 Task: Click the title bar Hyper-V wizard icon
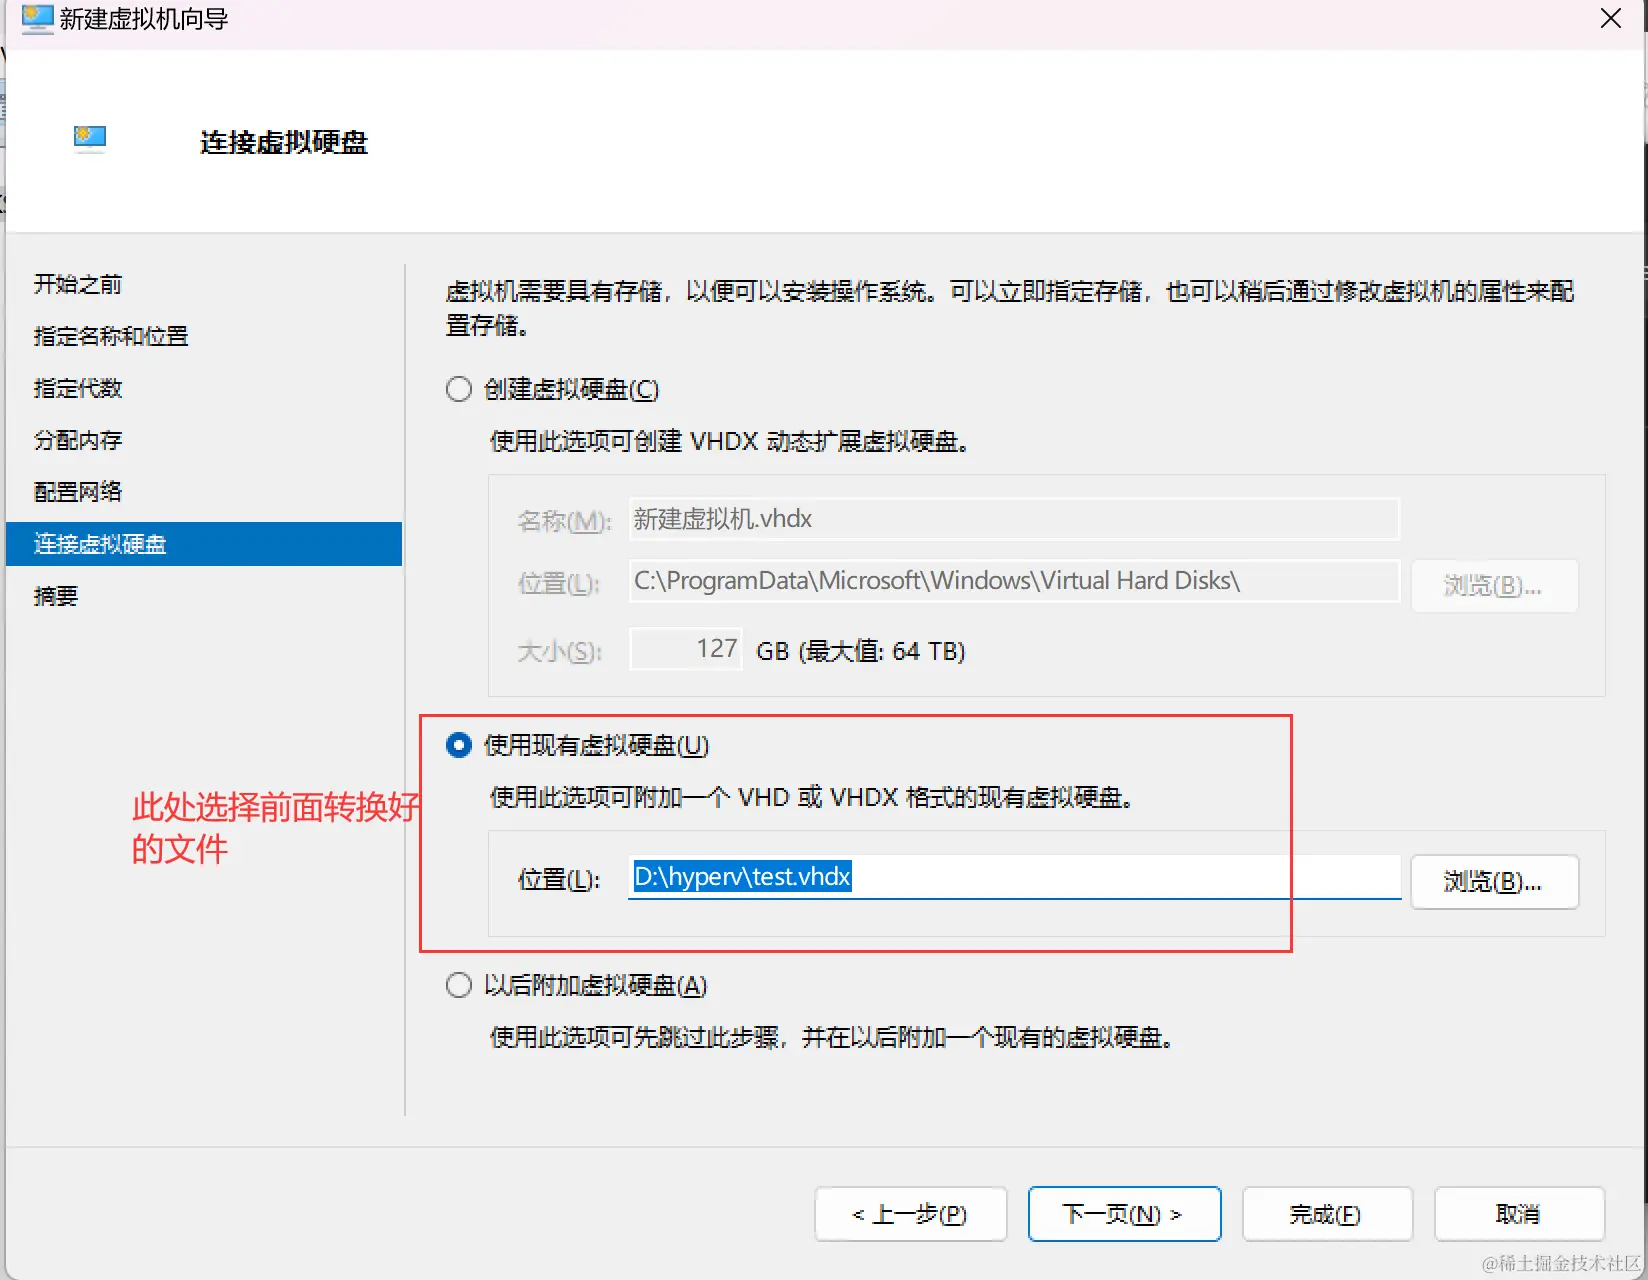tap(36, 19)
